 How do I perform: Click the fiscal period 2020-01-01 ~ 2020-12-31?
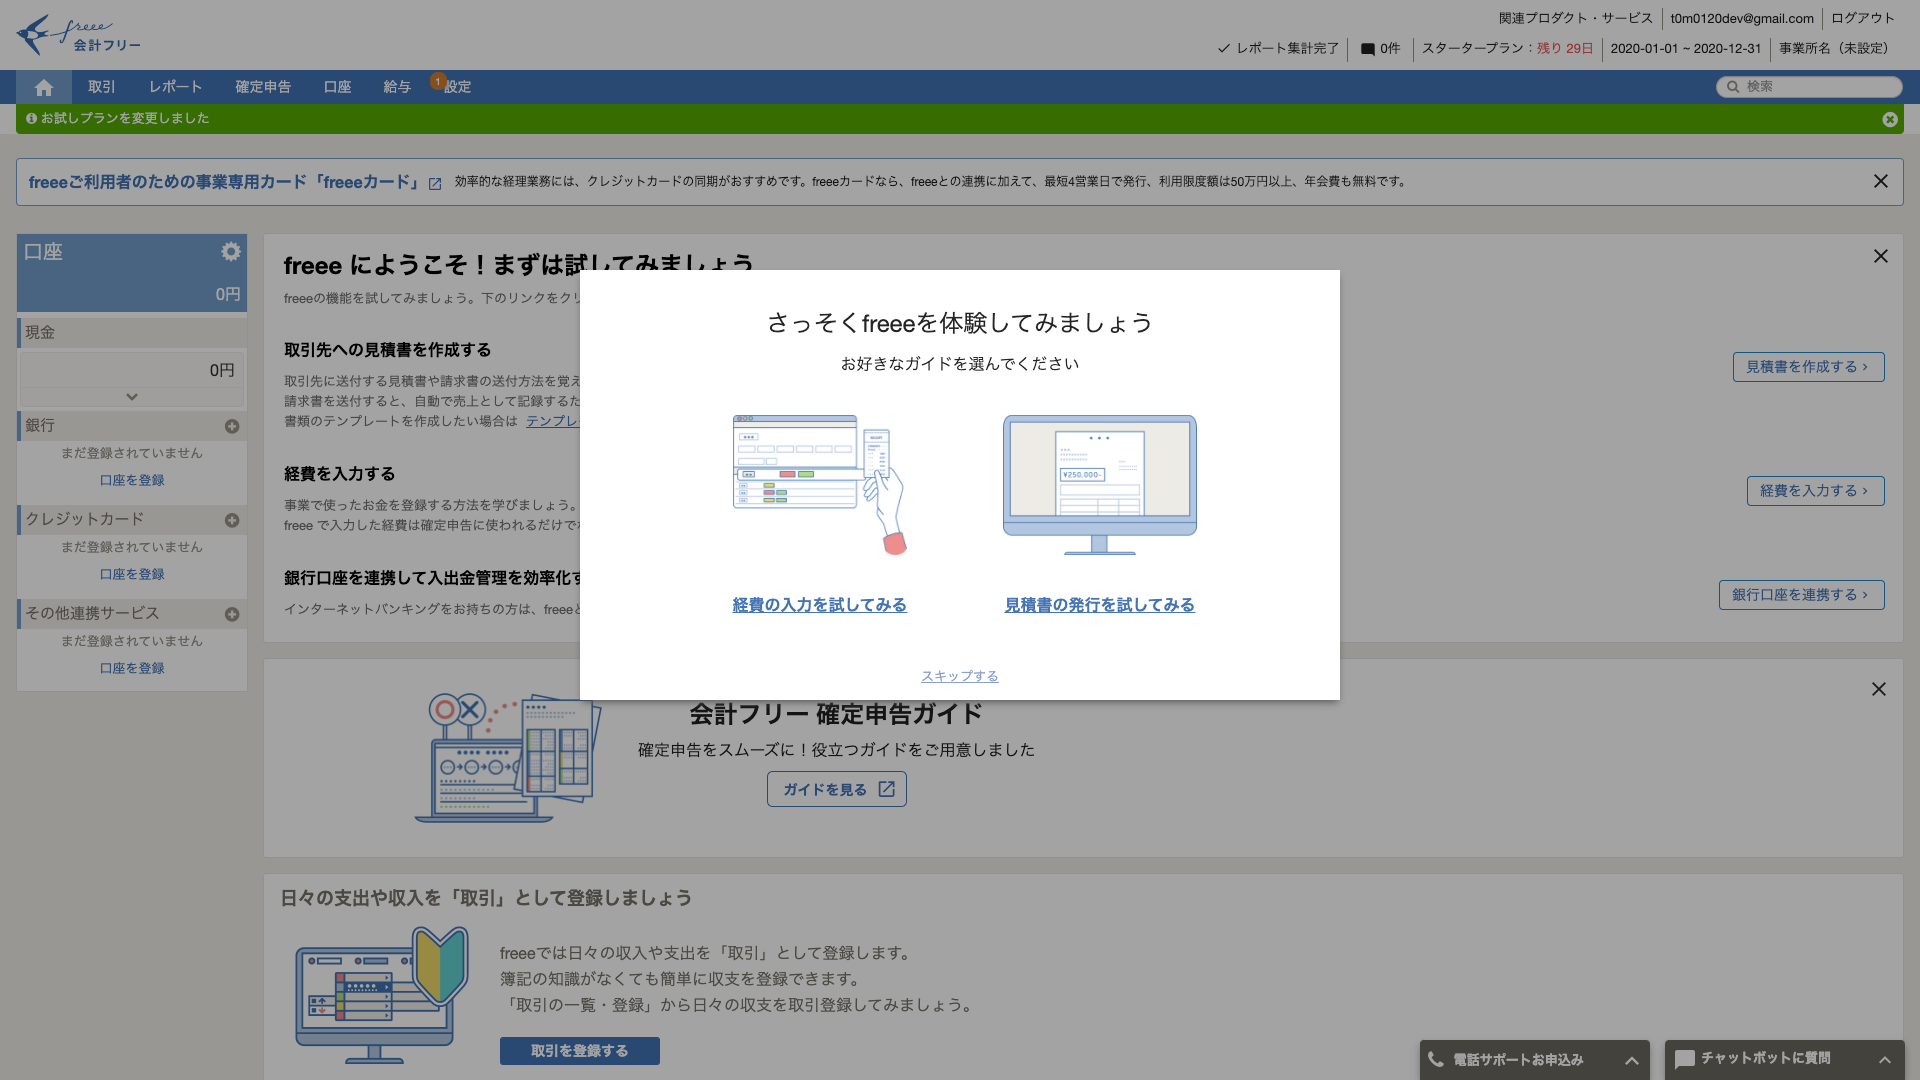[1685, 48]
